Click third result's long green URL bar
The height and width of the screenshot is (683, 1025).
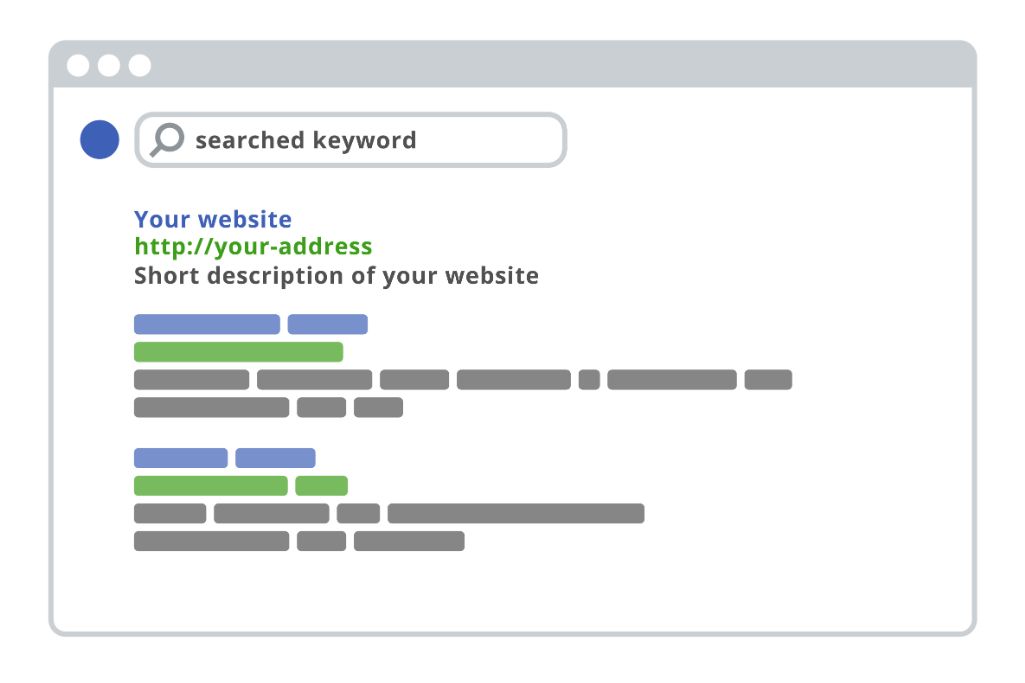211,486
